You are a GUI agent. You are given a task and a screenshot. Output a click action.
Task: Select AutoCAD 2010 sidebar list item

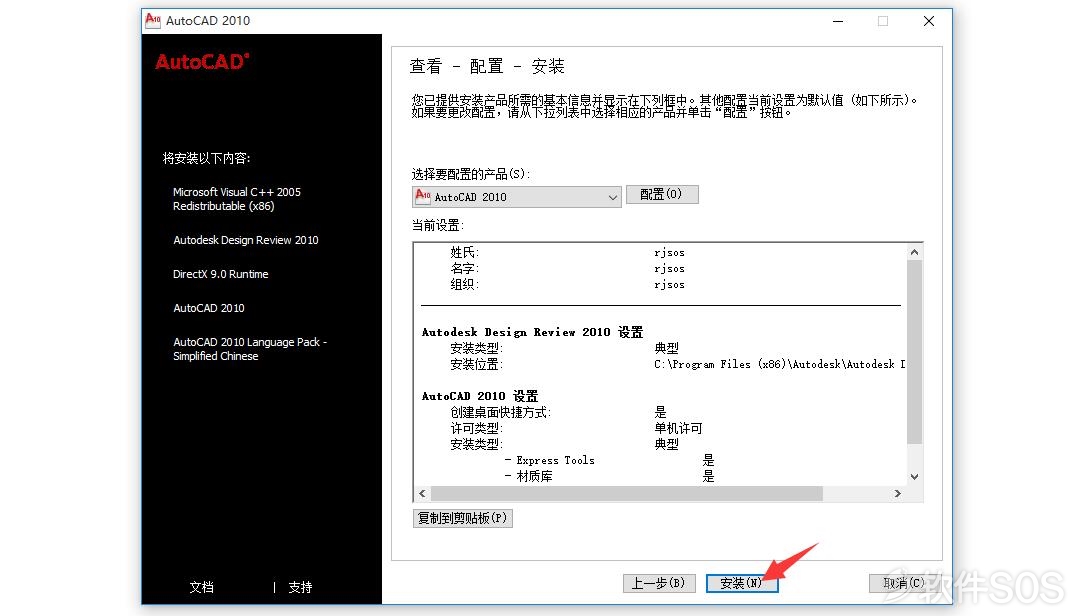[209, 308]
